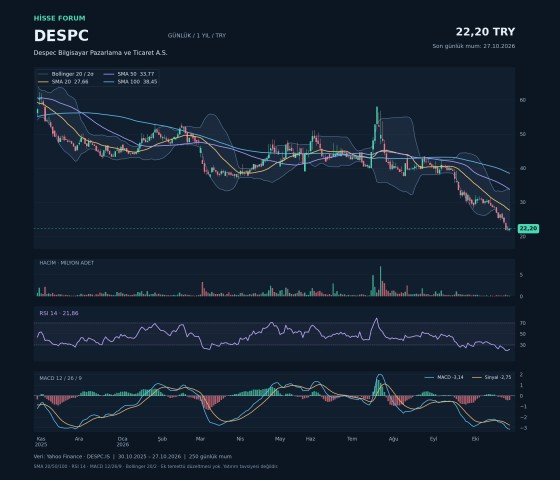Click the 20 tick on the price axis
560x480 pixels.
(x=522, y=236)
